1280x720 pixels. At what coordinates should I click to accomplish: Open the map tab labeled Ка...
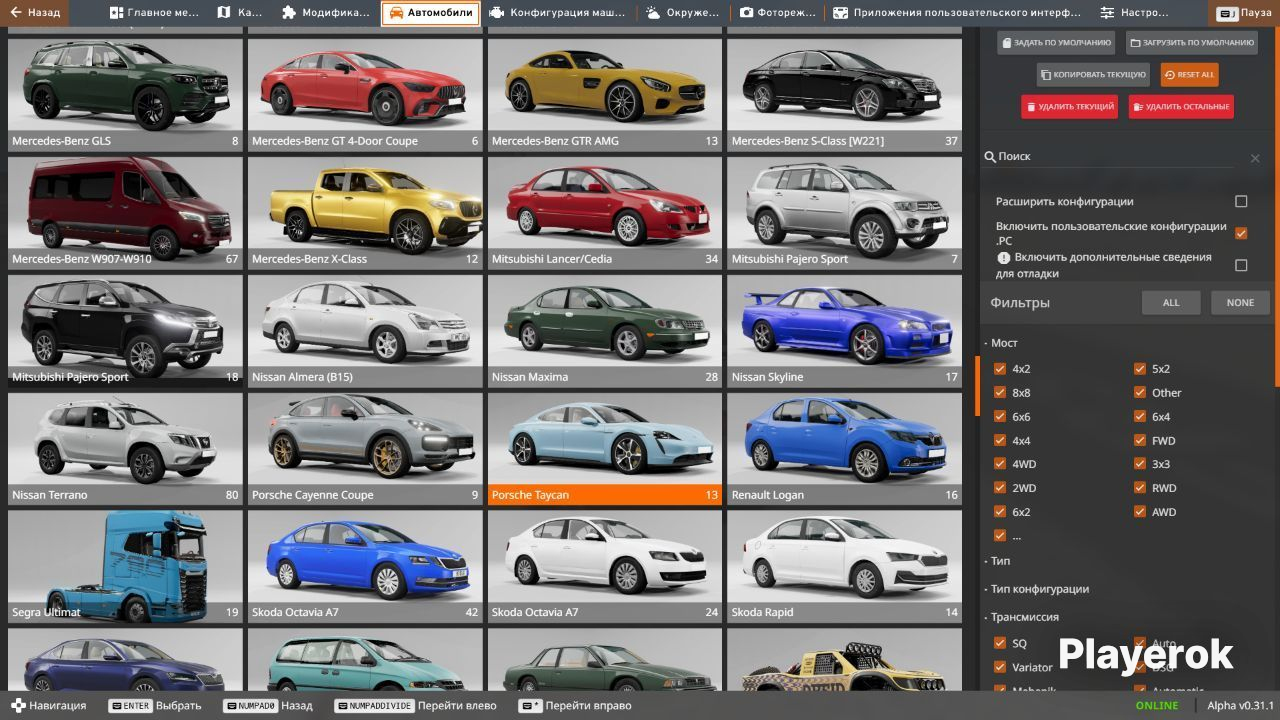tap(239, 13)
